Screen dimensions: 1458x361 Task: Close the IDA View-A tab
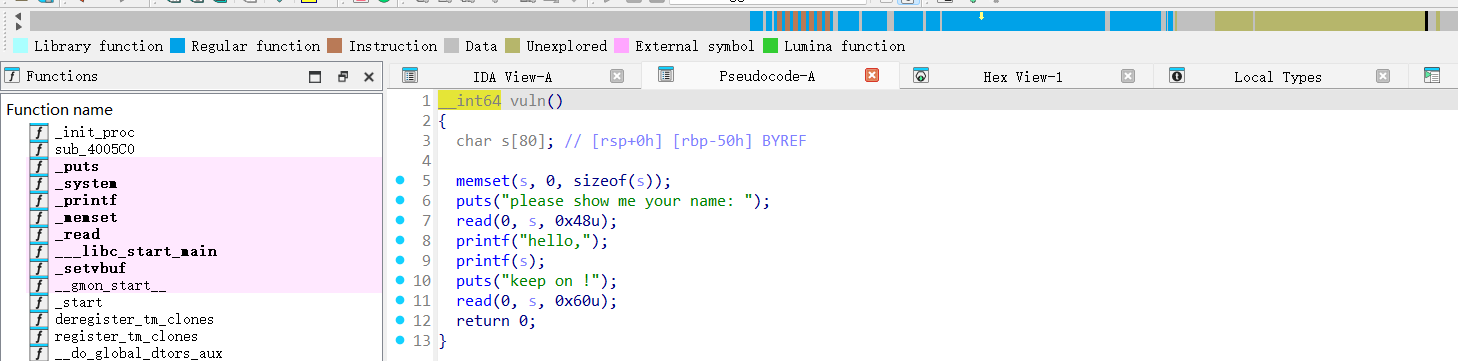(x=617, y=76)
